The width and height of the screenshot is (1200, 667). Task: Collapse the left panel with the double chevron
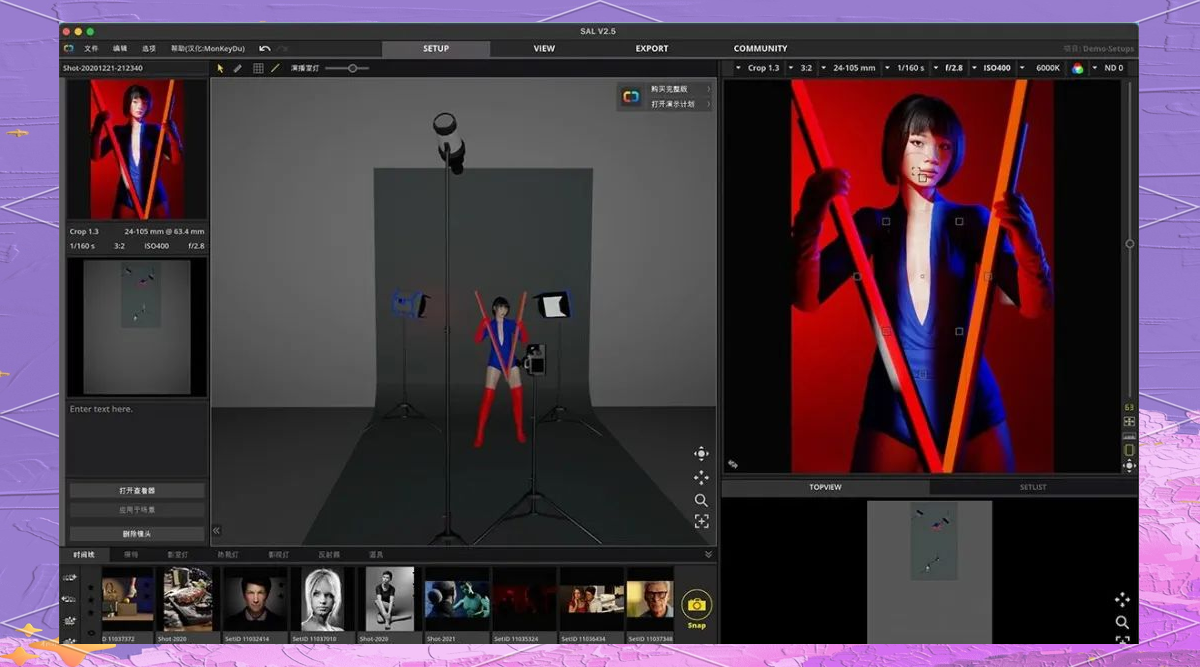[216, 531]
